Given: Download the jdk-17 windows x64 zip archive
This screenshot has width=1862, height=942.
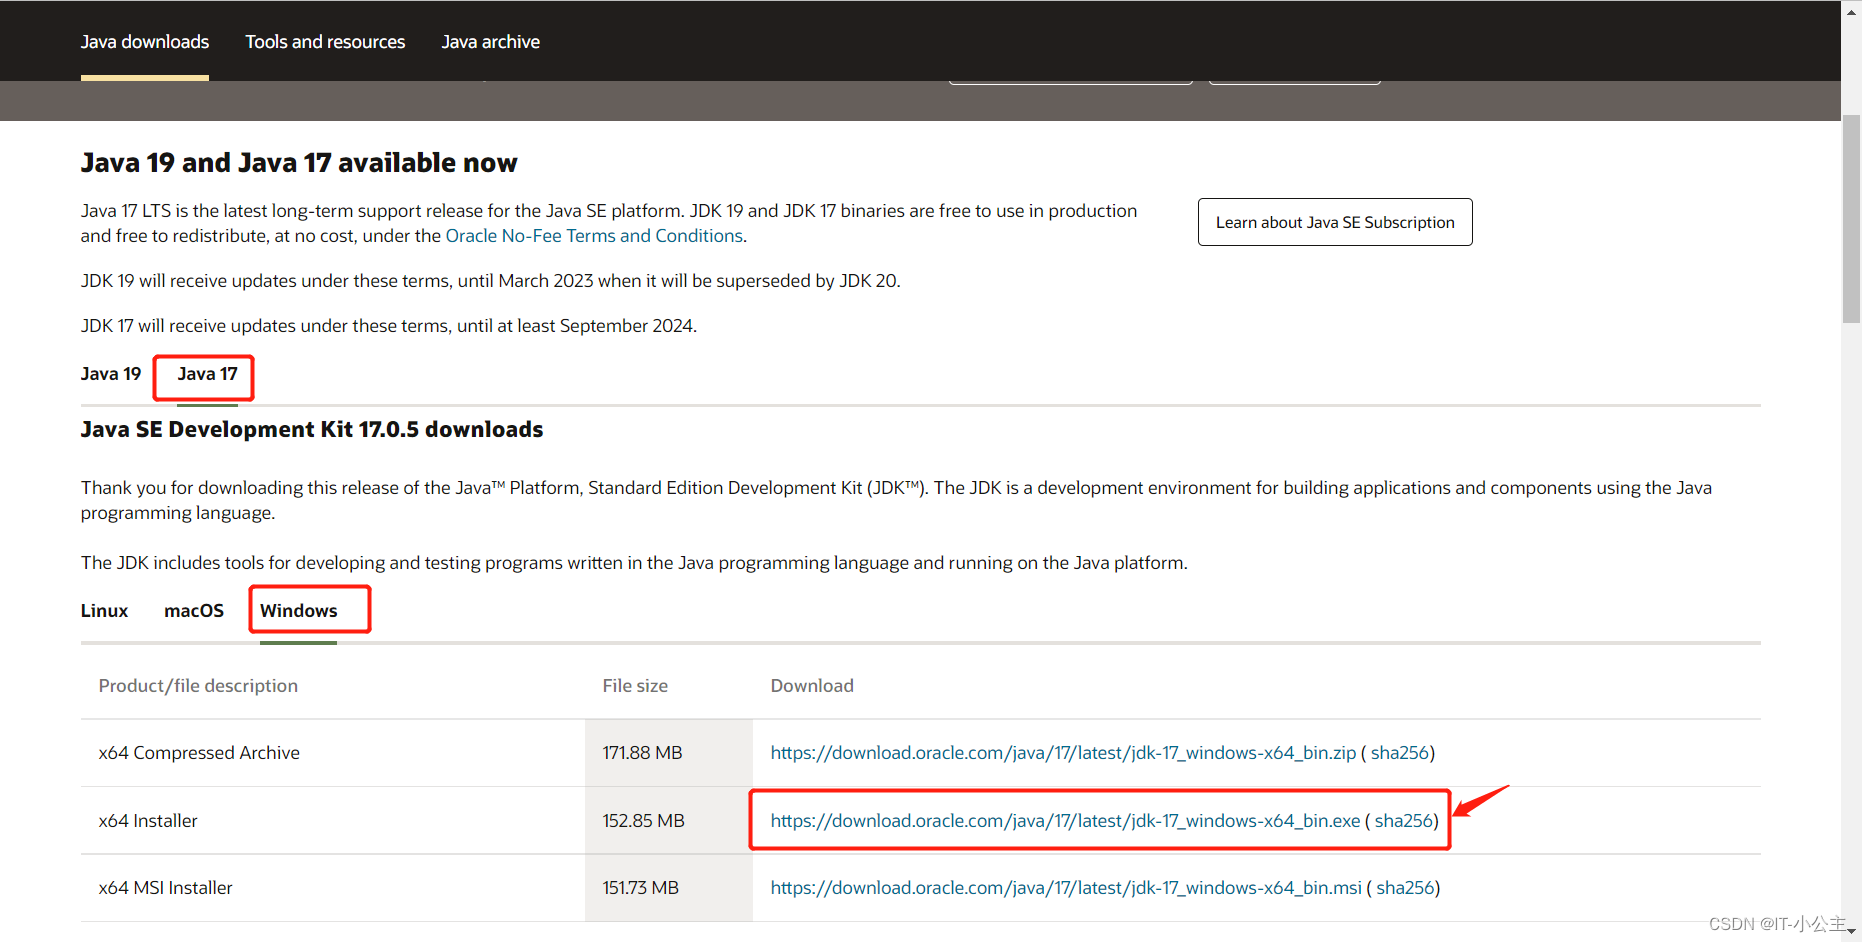Looking at the screenshot, I should [1063, 753].
